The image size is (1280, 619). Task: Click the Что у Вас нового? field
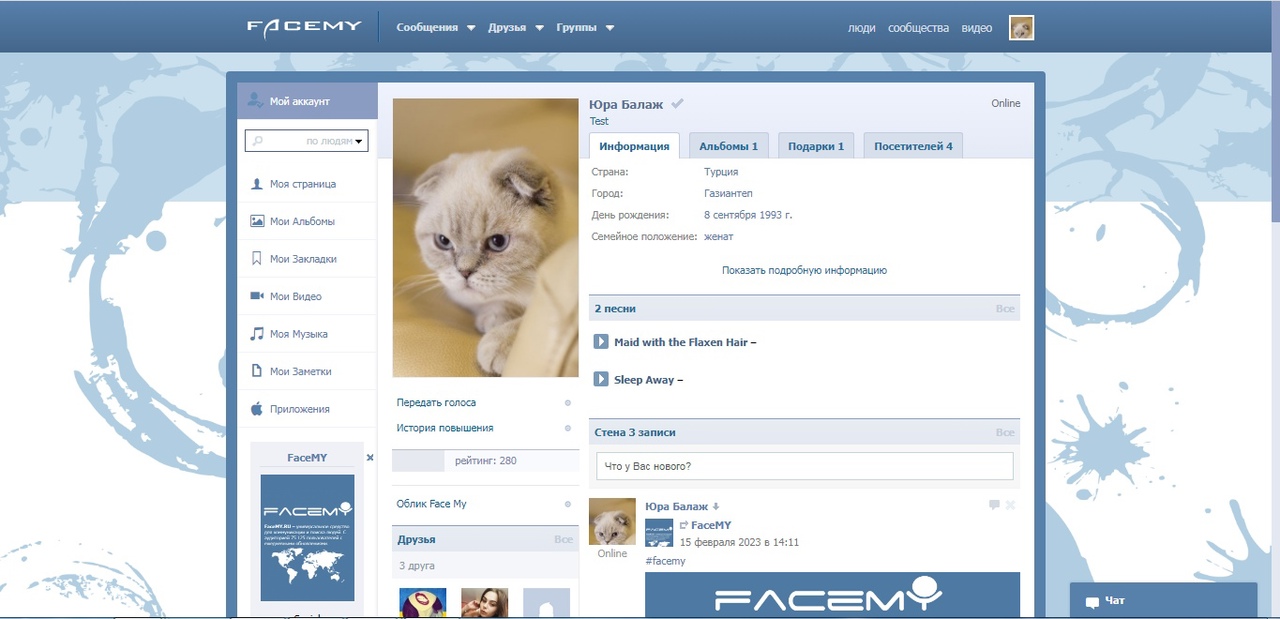click(804, 466)
